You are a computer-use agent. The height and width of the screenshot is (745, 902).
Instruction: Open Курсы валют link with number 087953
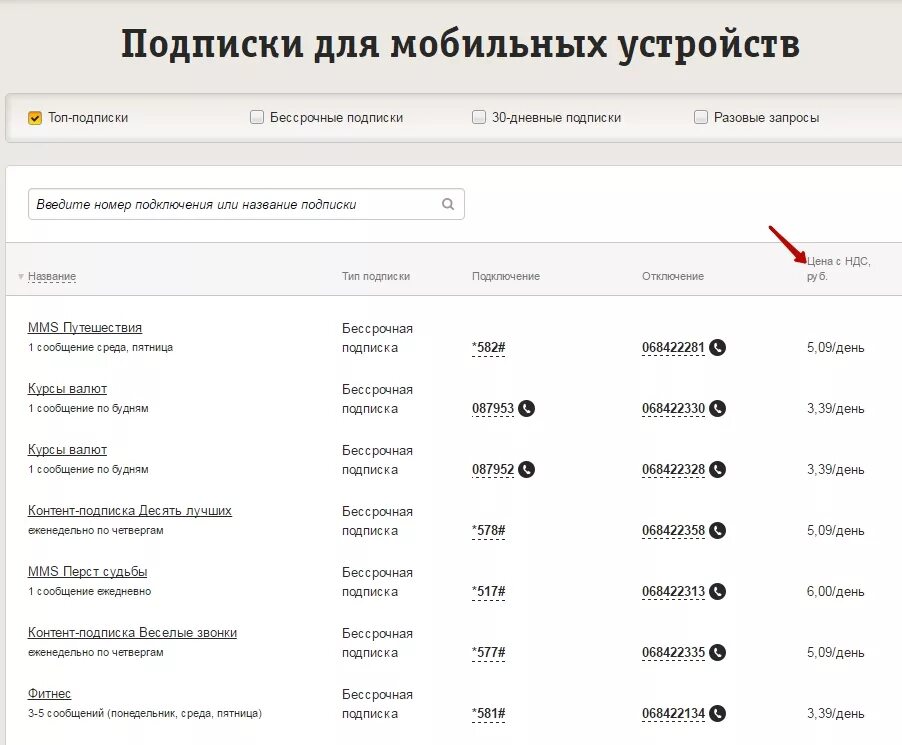click(67, 389)
